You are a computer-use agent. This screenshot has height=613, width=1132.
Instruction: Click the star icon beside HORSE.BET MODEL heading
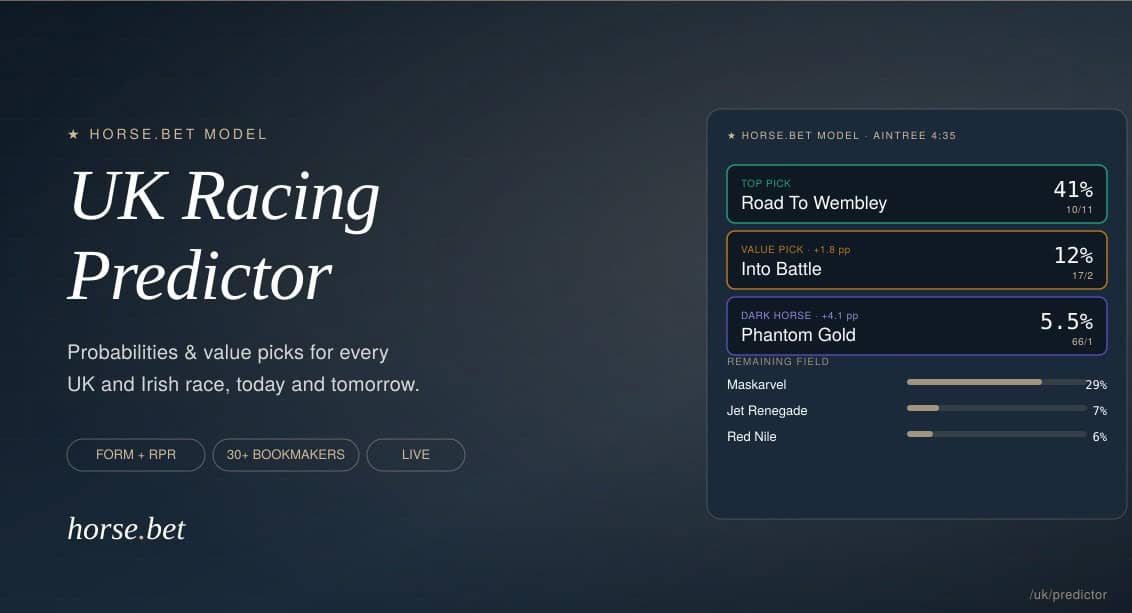tap(73, 134)
